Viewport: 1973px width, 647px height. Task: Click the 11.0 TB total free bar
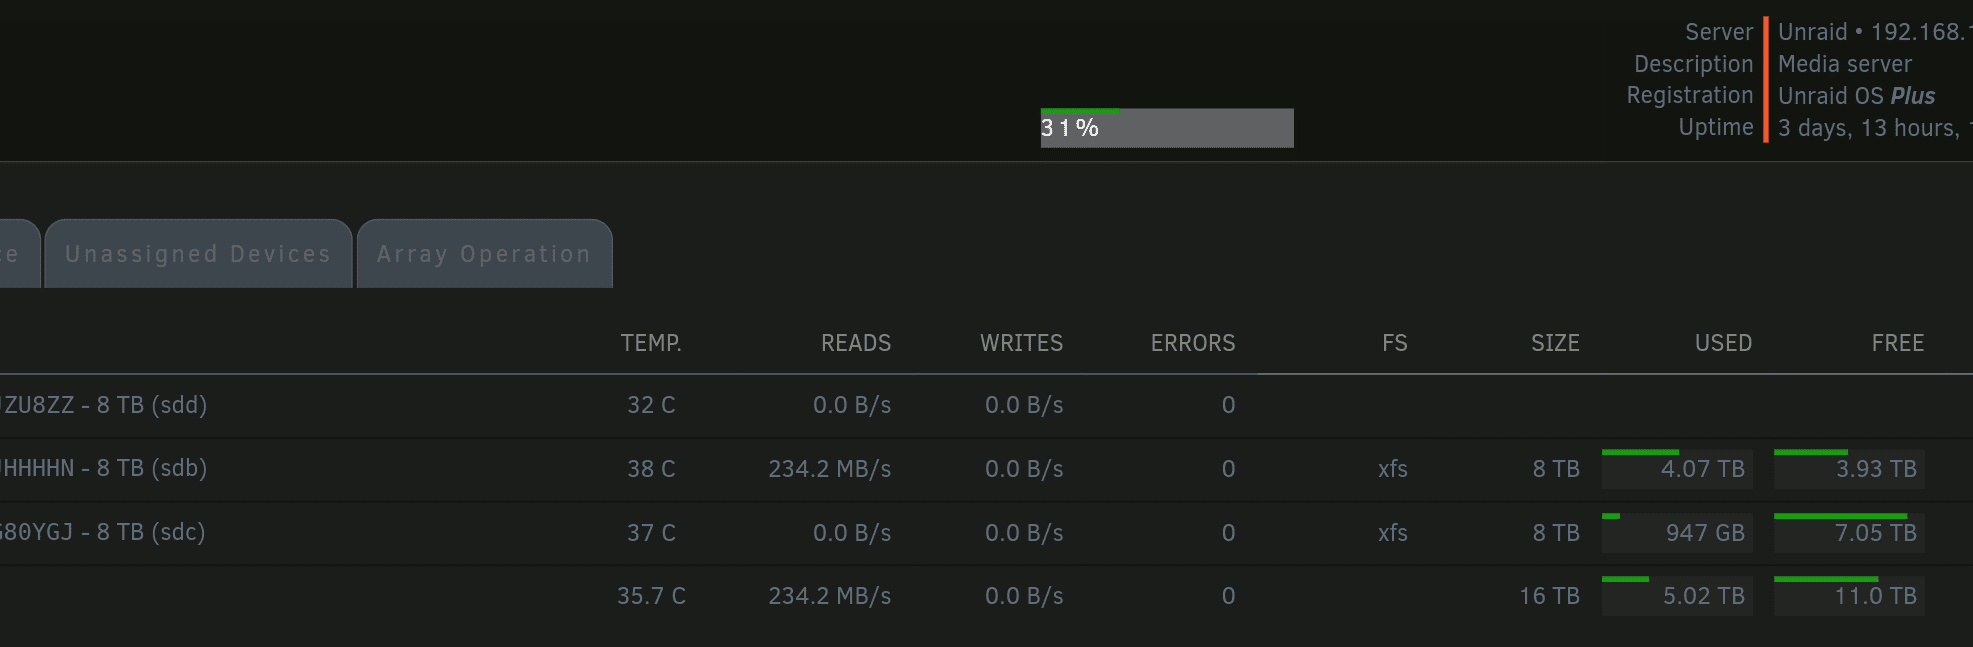point(1849,595)
